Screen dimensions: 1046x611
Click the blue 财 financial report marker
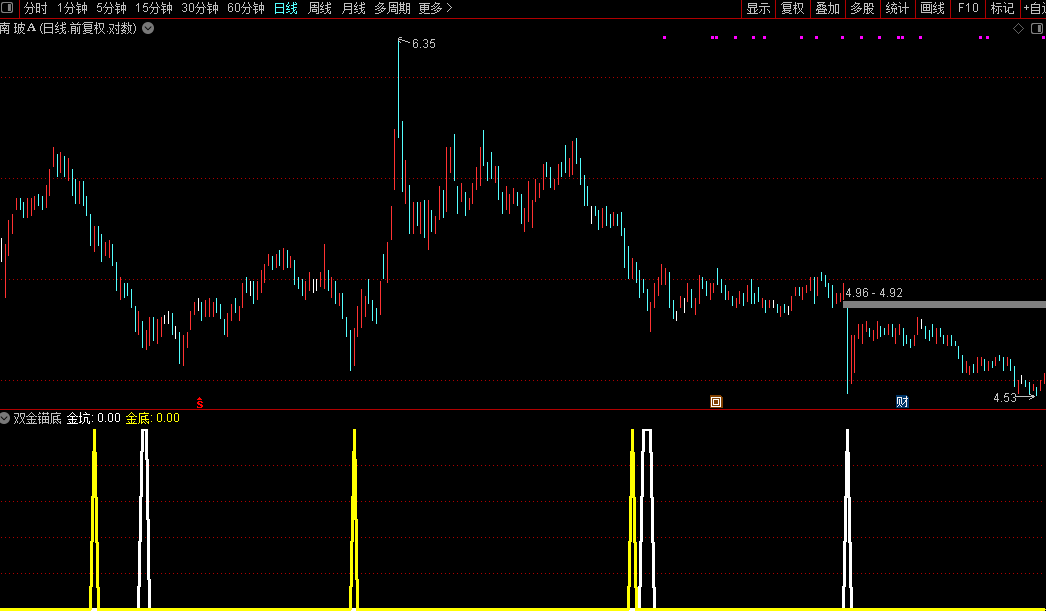tap(902, 402)
